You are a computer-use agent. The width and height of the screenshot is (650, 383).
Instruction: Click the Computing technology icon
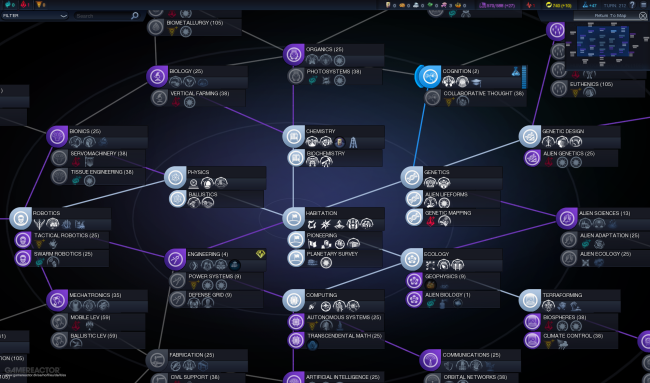(x=293, y=300)
